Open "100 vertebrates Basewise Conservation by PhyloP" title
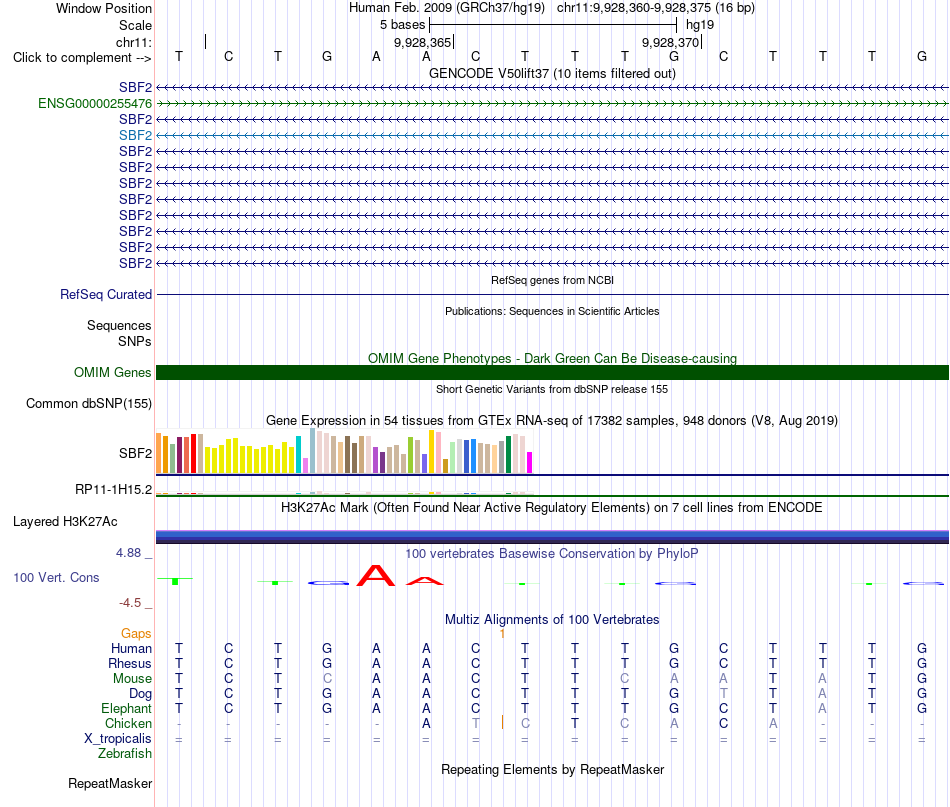 click(x=552, y=553)
